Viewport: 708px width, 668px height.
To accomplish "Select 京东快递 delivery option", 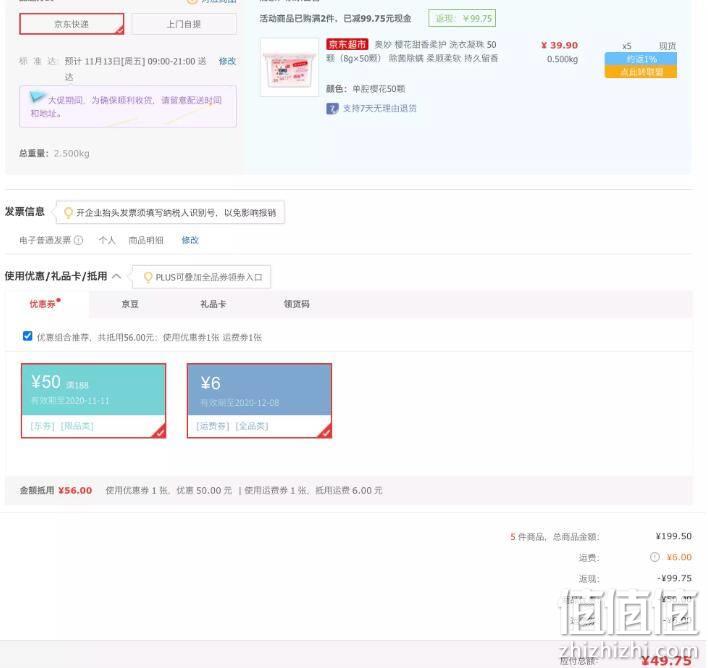I will point(71,24).
